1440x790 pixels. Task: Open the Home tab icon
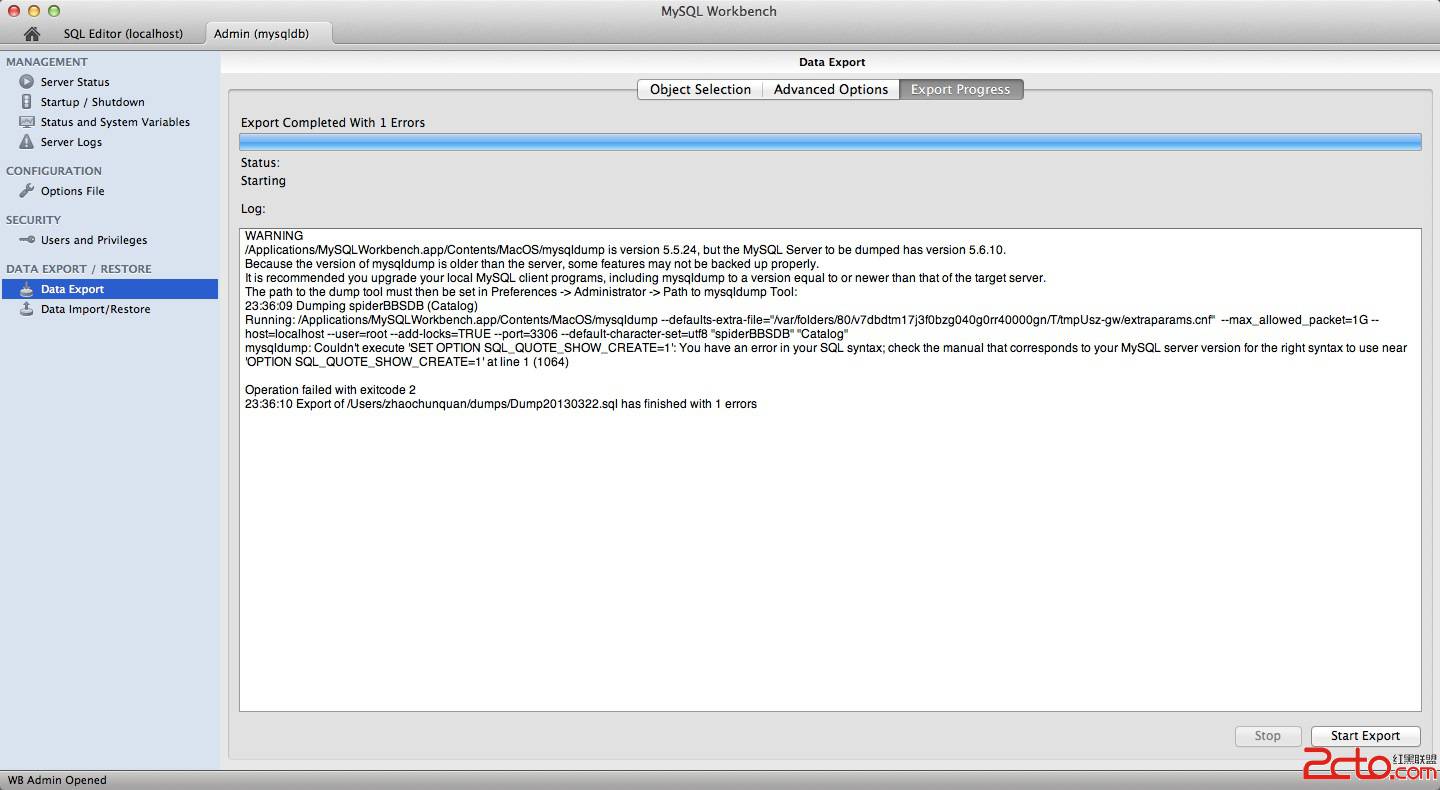coord(32,33)
